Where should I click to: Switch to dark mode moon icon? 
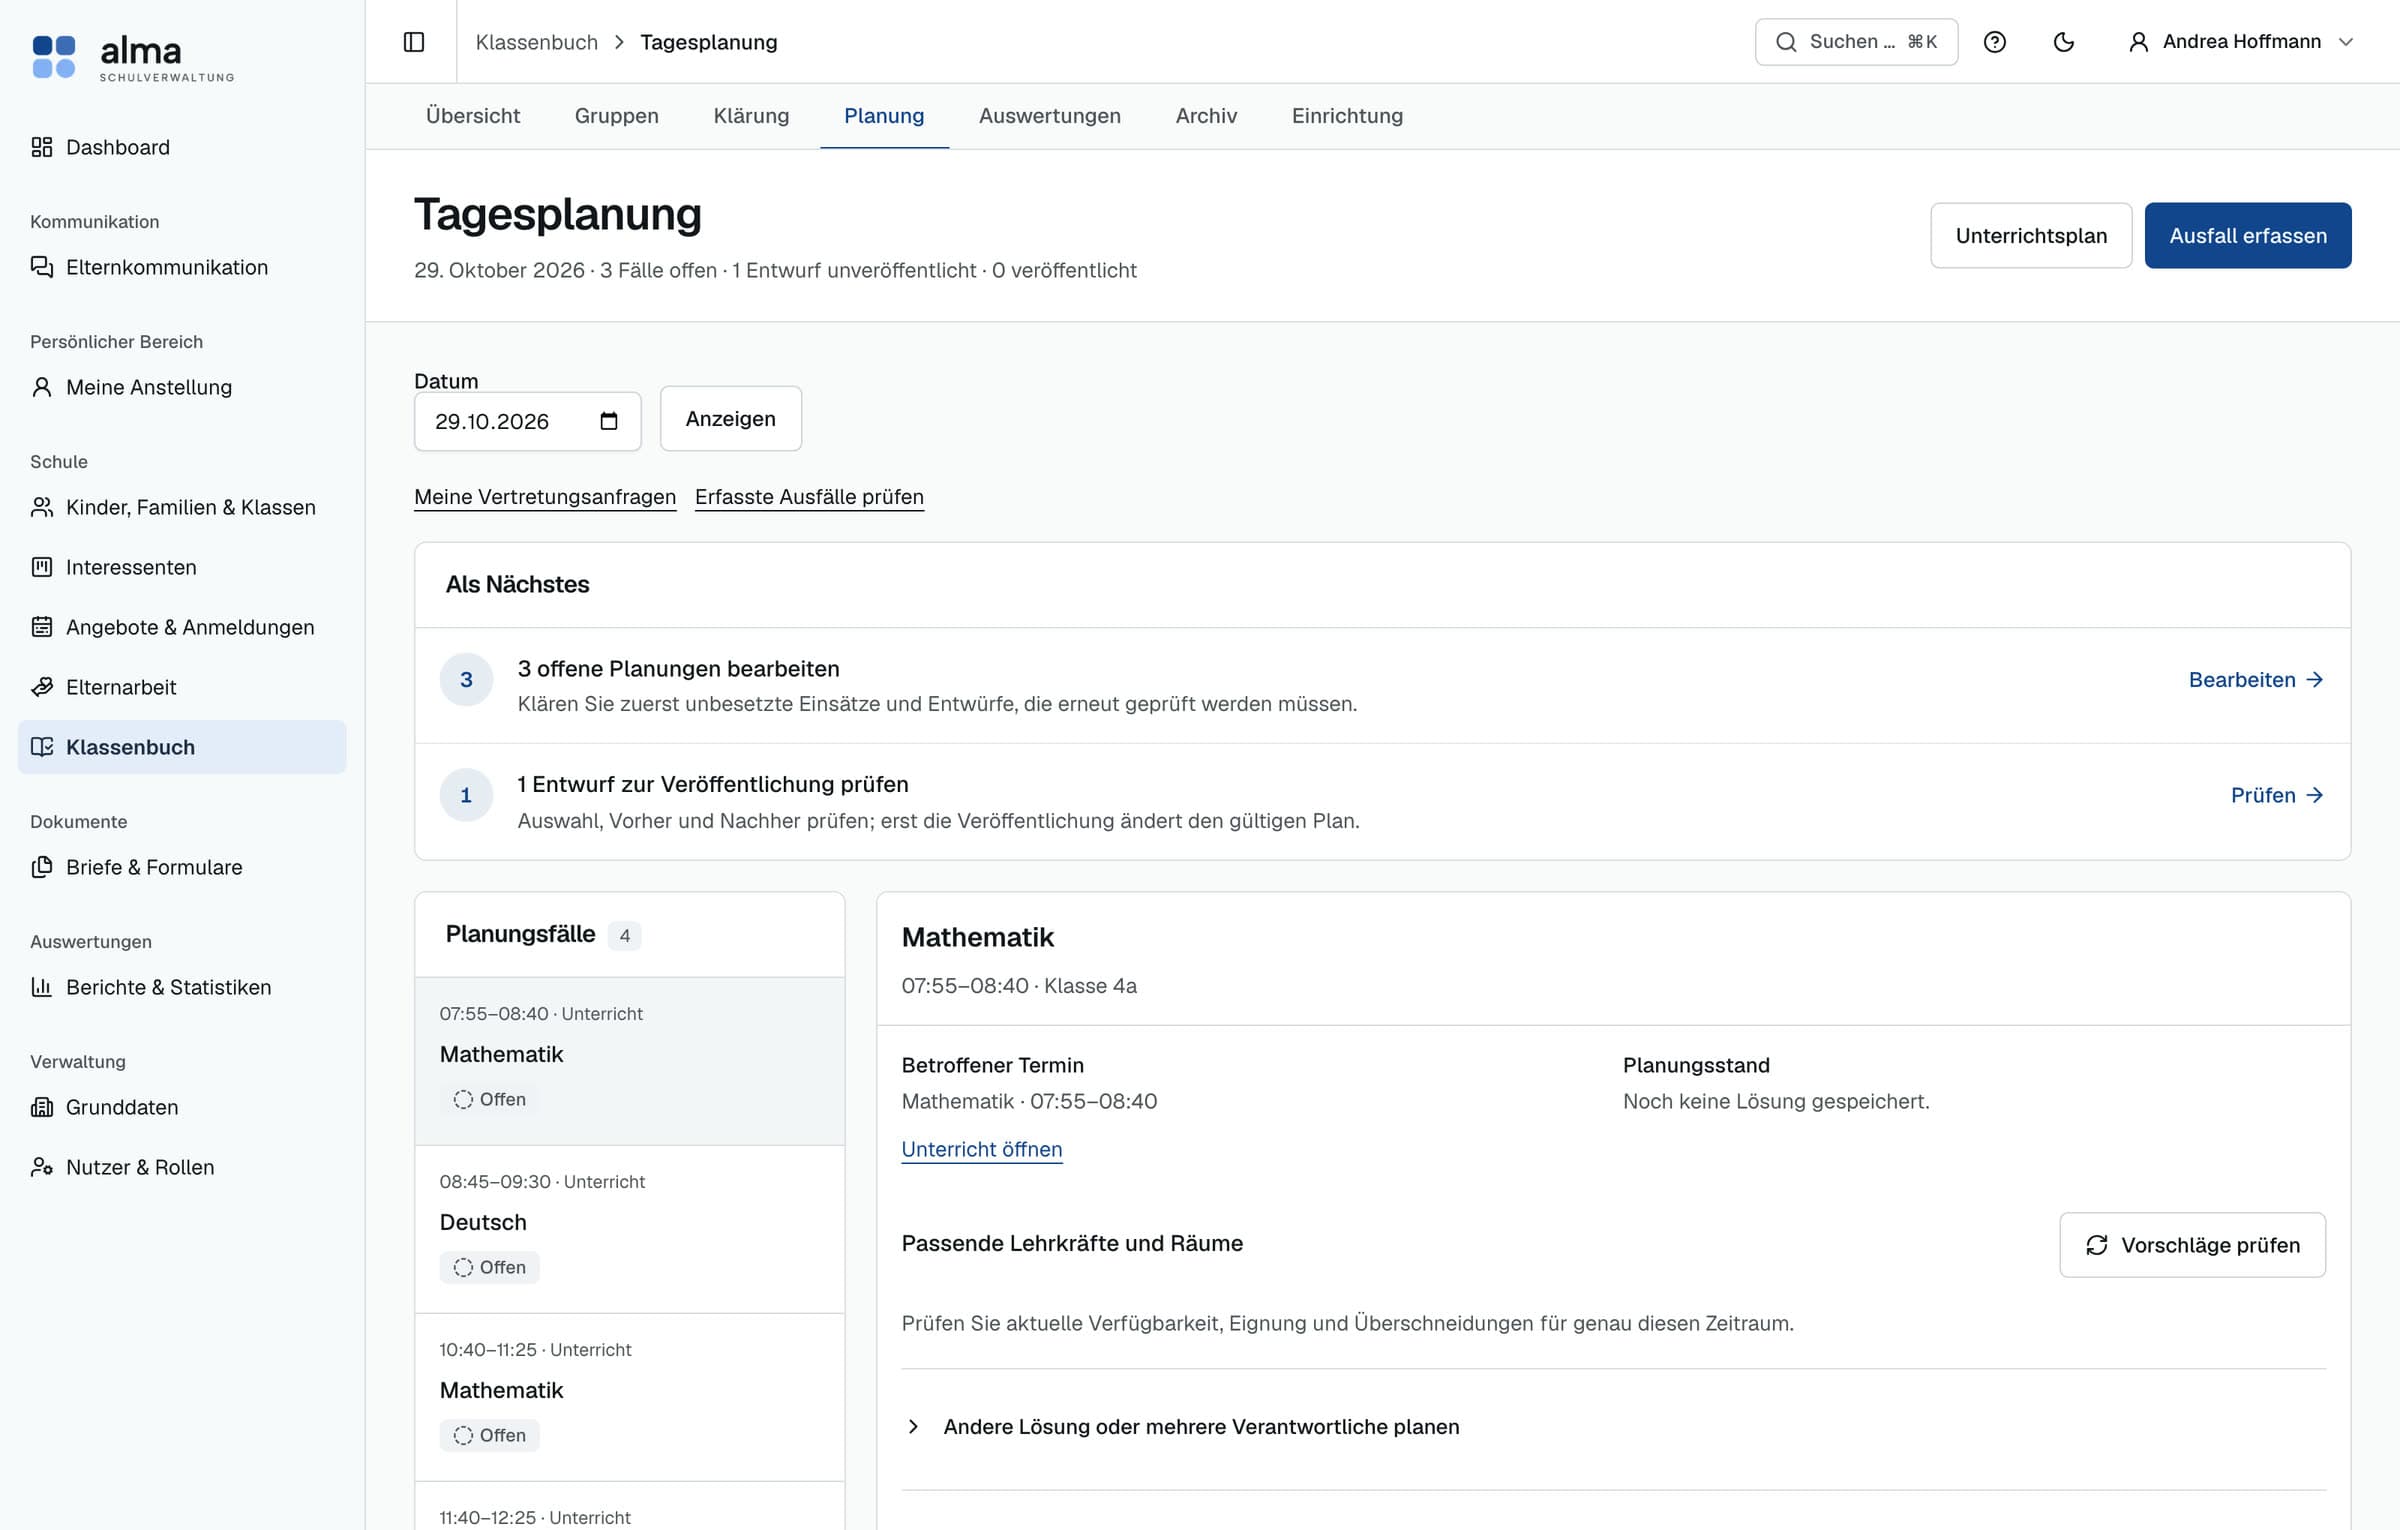[x=2063, y=42]
